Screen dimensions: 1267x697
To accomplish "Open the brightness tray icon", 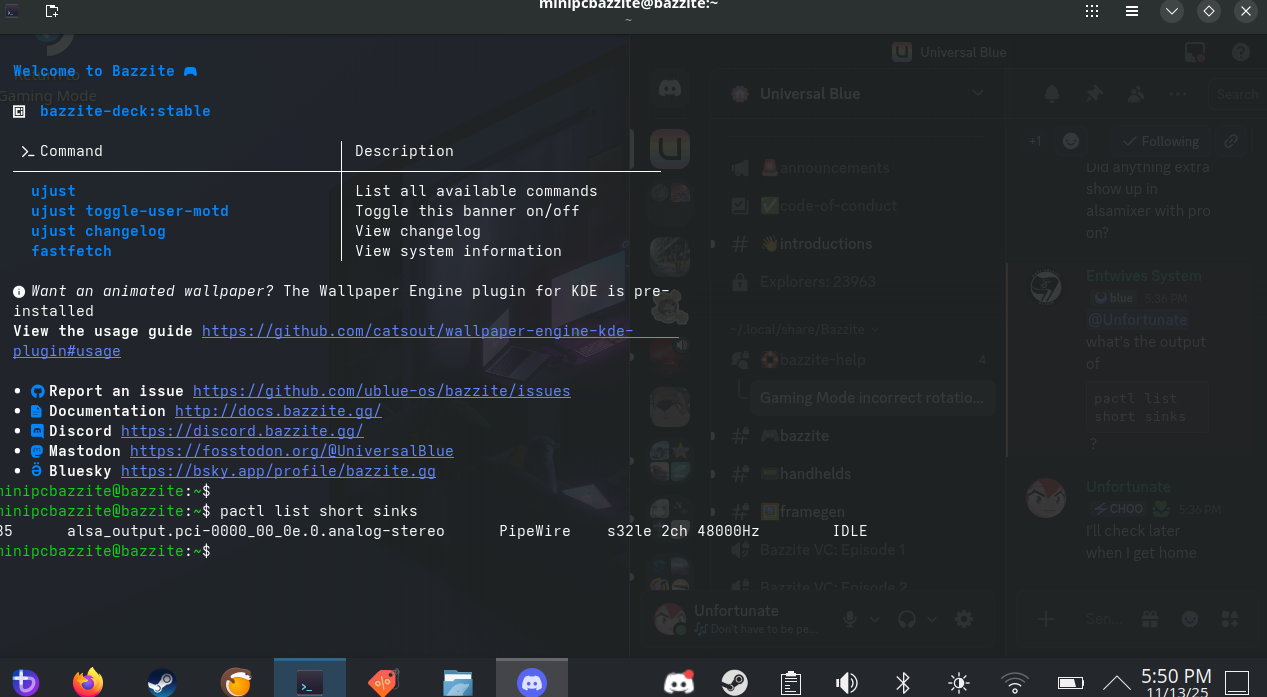I will pyautogui.click(x=959, y=683).
